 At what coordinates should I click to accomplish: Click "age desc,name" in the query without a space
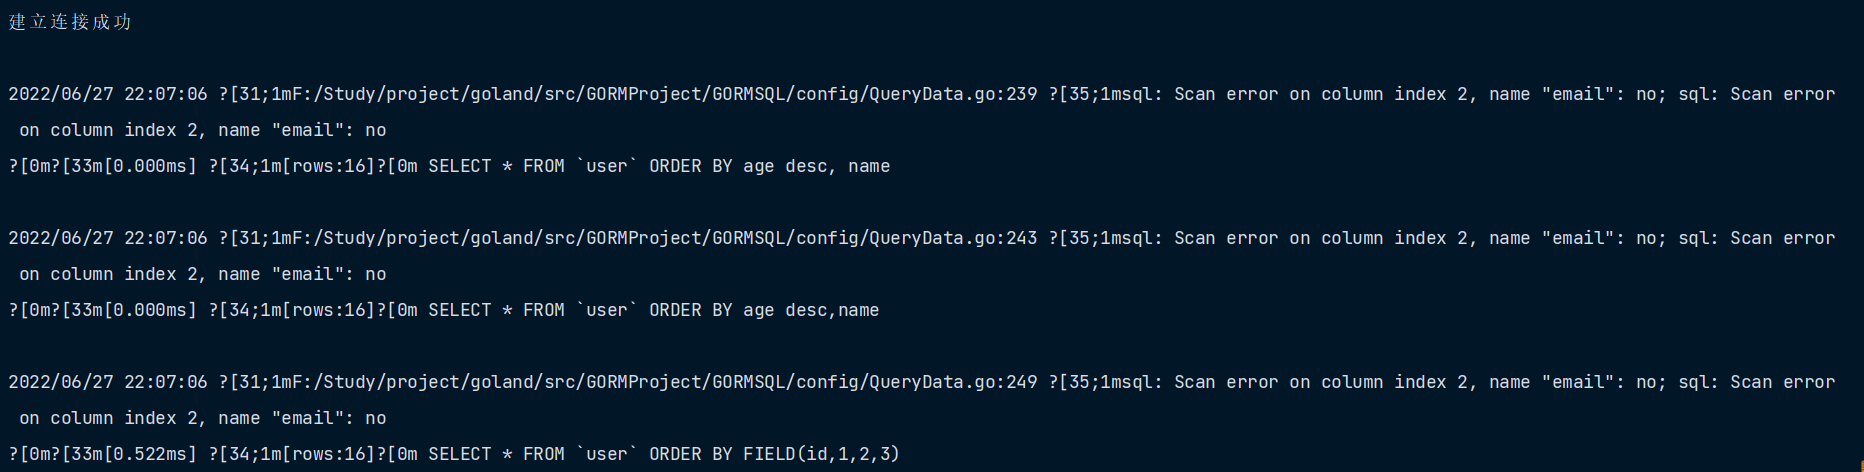tap(811, 310)
